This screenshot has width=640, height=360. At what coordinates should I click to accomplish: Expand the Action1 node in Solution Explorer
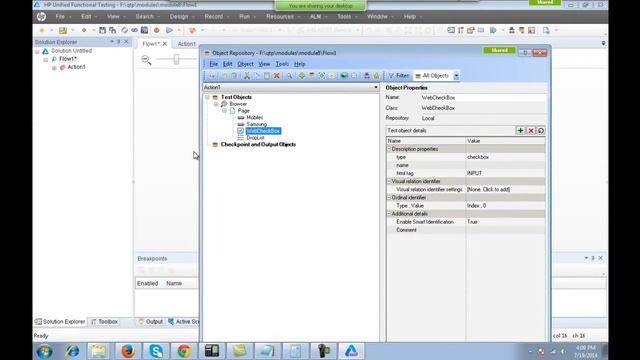pos(54,68)
